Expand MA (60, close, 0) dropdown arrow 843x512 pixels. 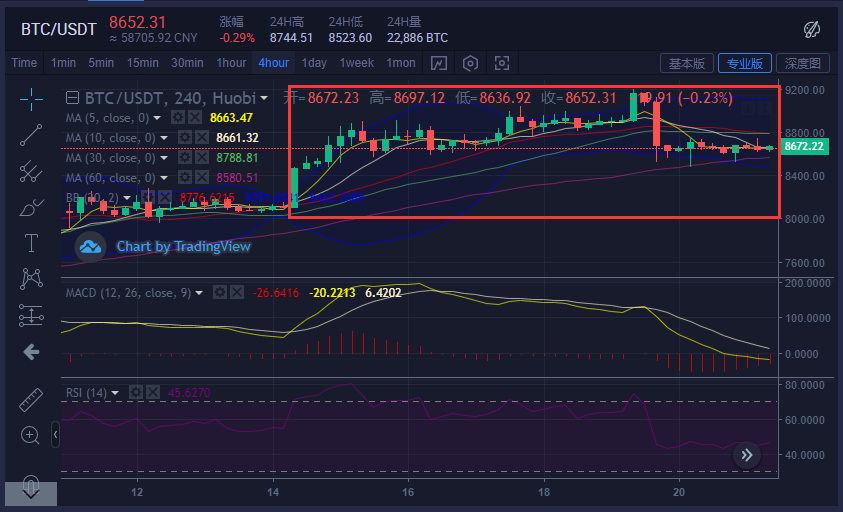164,177
